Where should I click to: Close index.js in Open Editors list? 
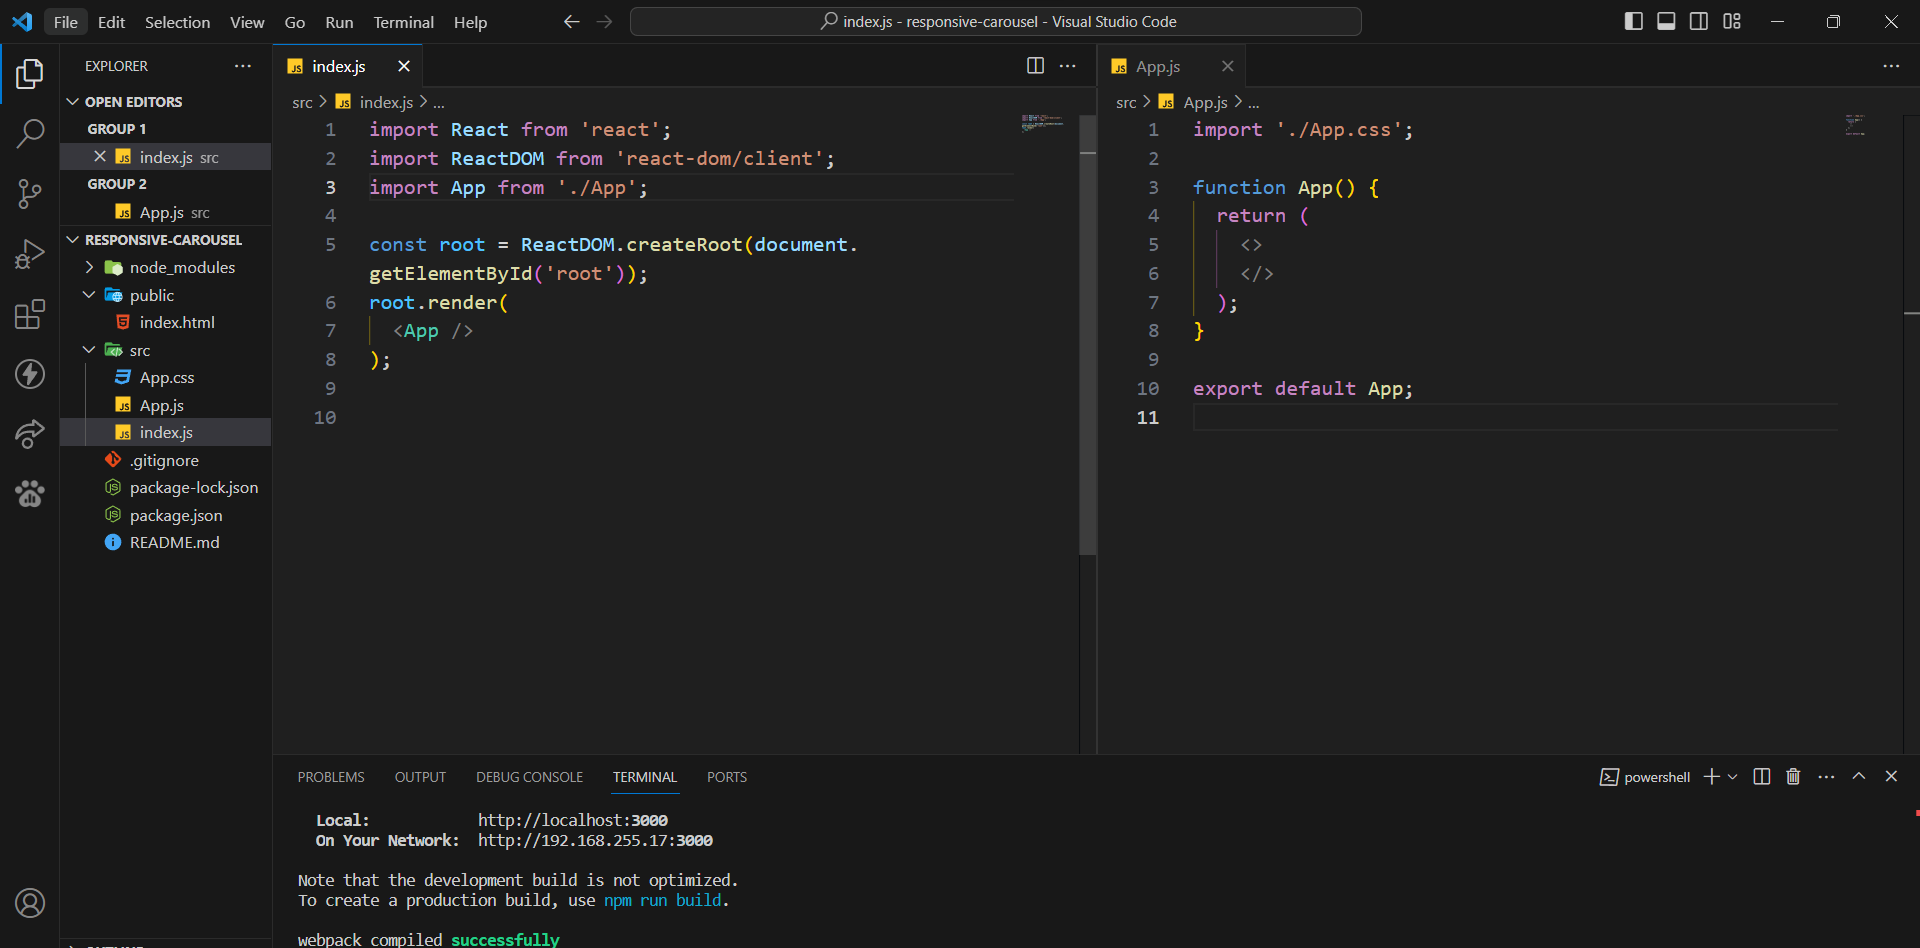pos(100,157)
